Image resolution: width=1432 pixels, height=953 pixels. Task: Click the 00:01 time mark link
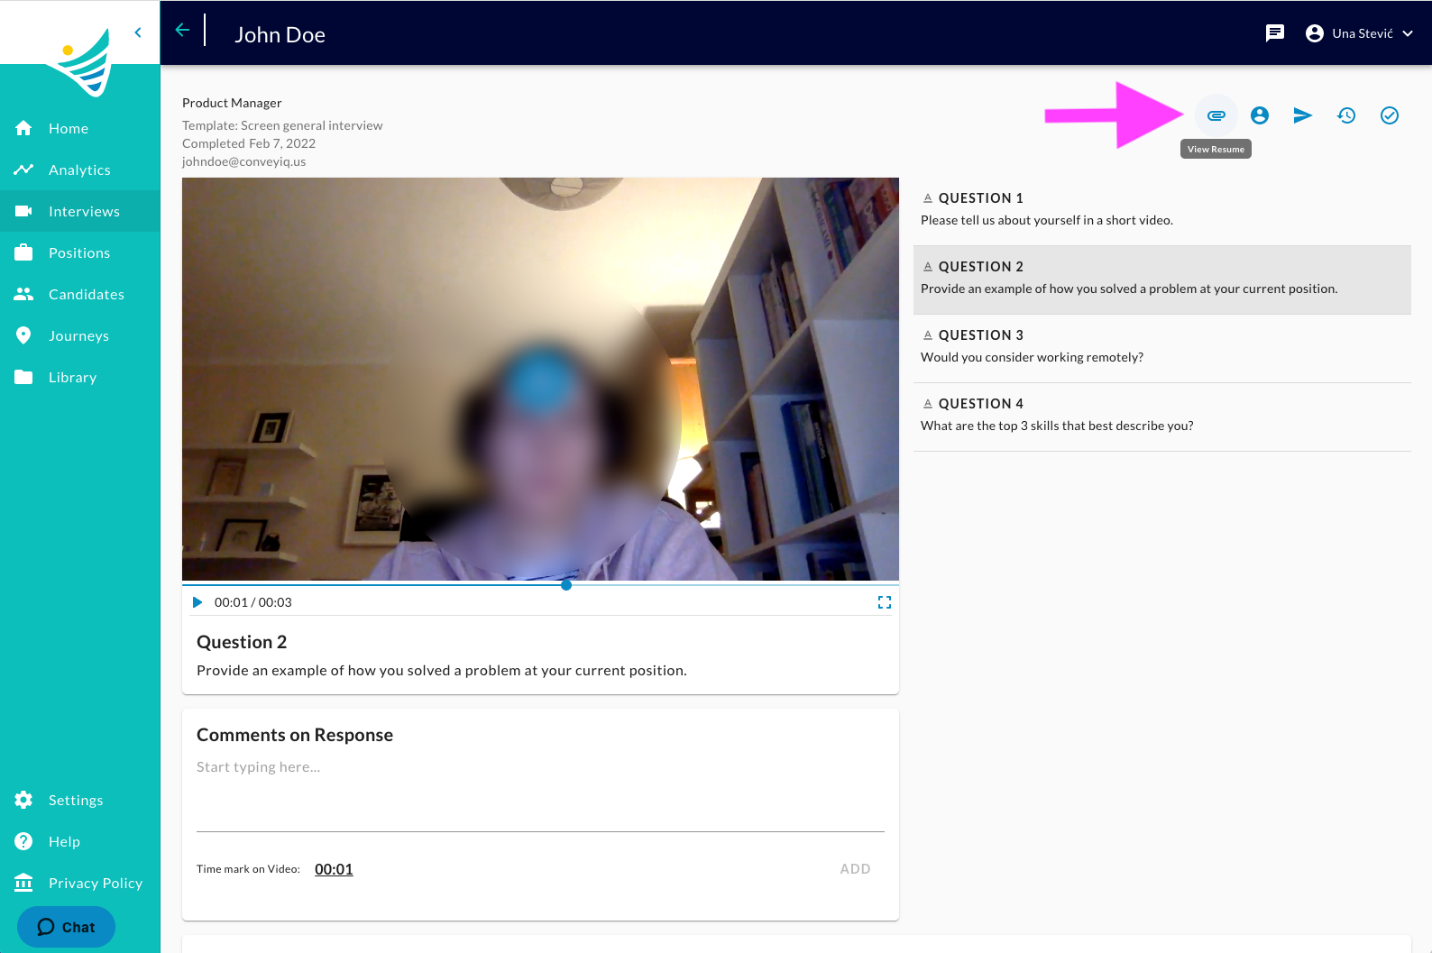tap(334, 869)
